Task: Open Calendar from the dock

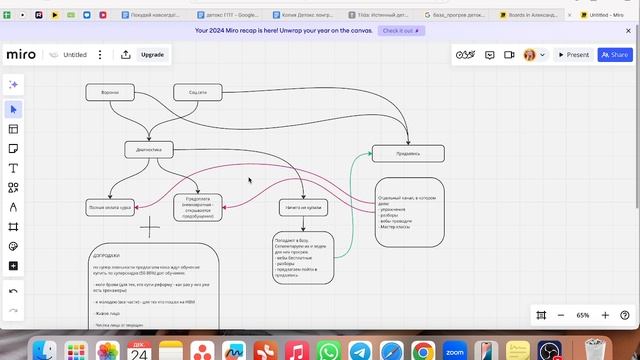Action: [x=139, y=352]
